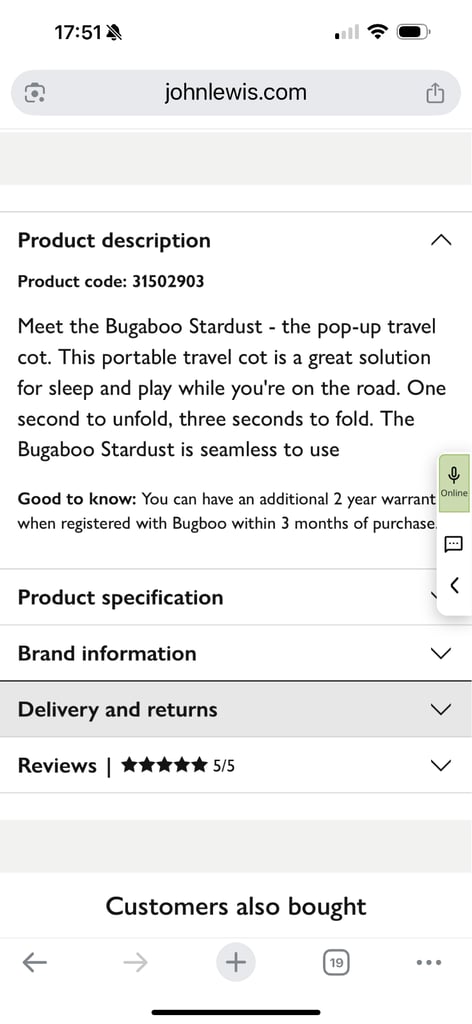
Task: Open the three-dot browser menu
Action: pos(429,962)
